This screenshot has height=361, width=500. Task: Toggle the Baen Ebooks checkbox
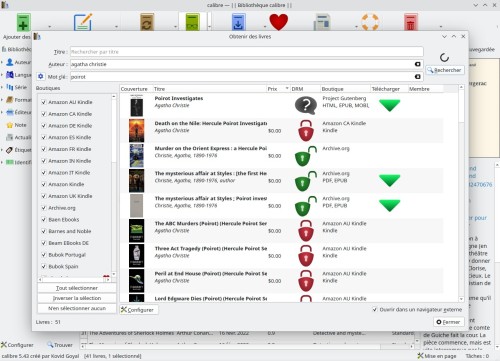[44, 219]
